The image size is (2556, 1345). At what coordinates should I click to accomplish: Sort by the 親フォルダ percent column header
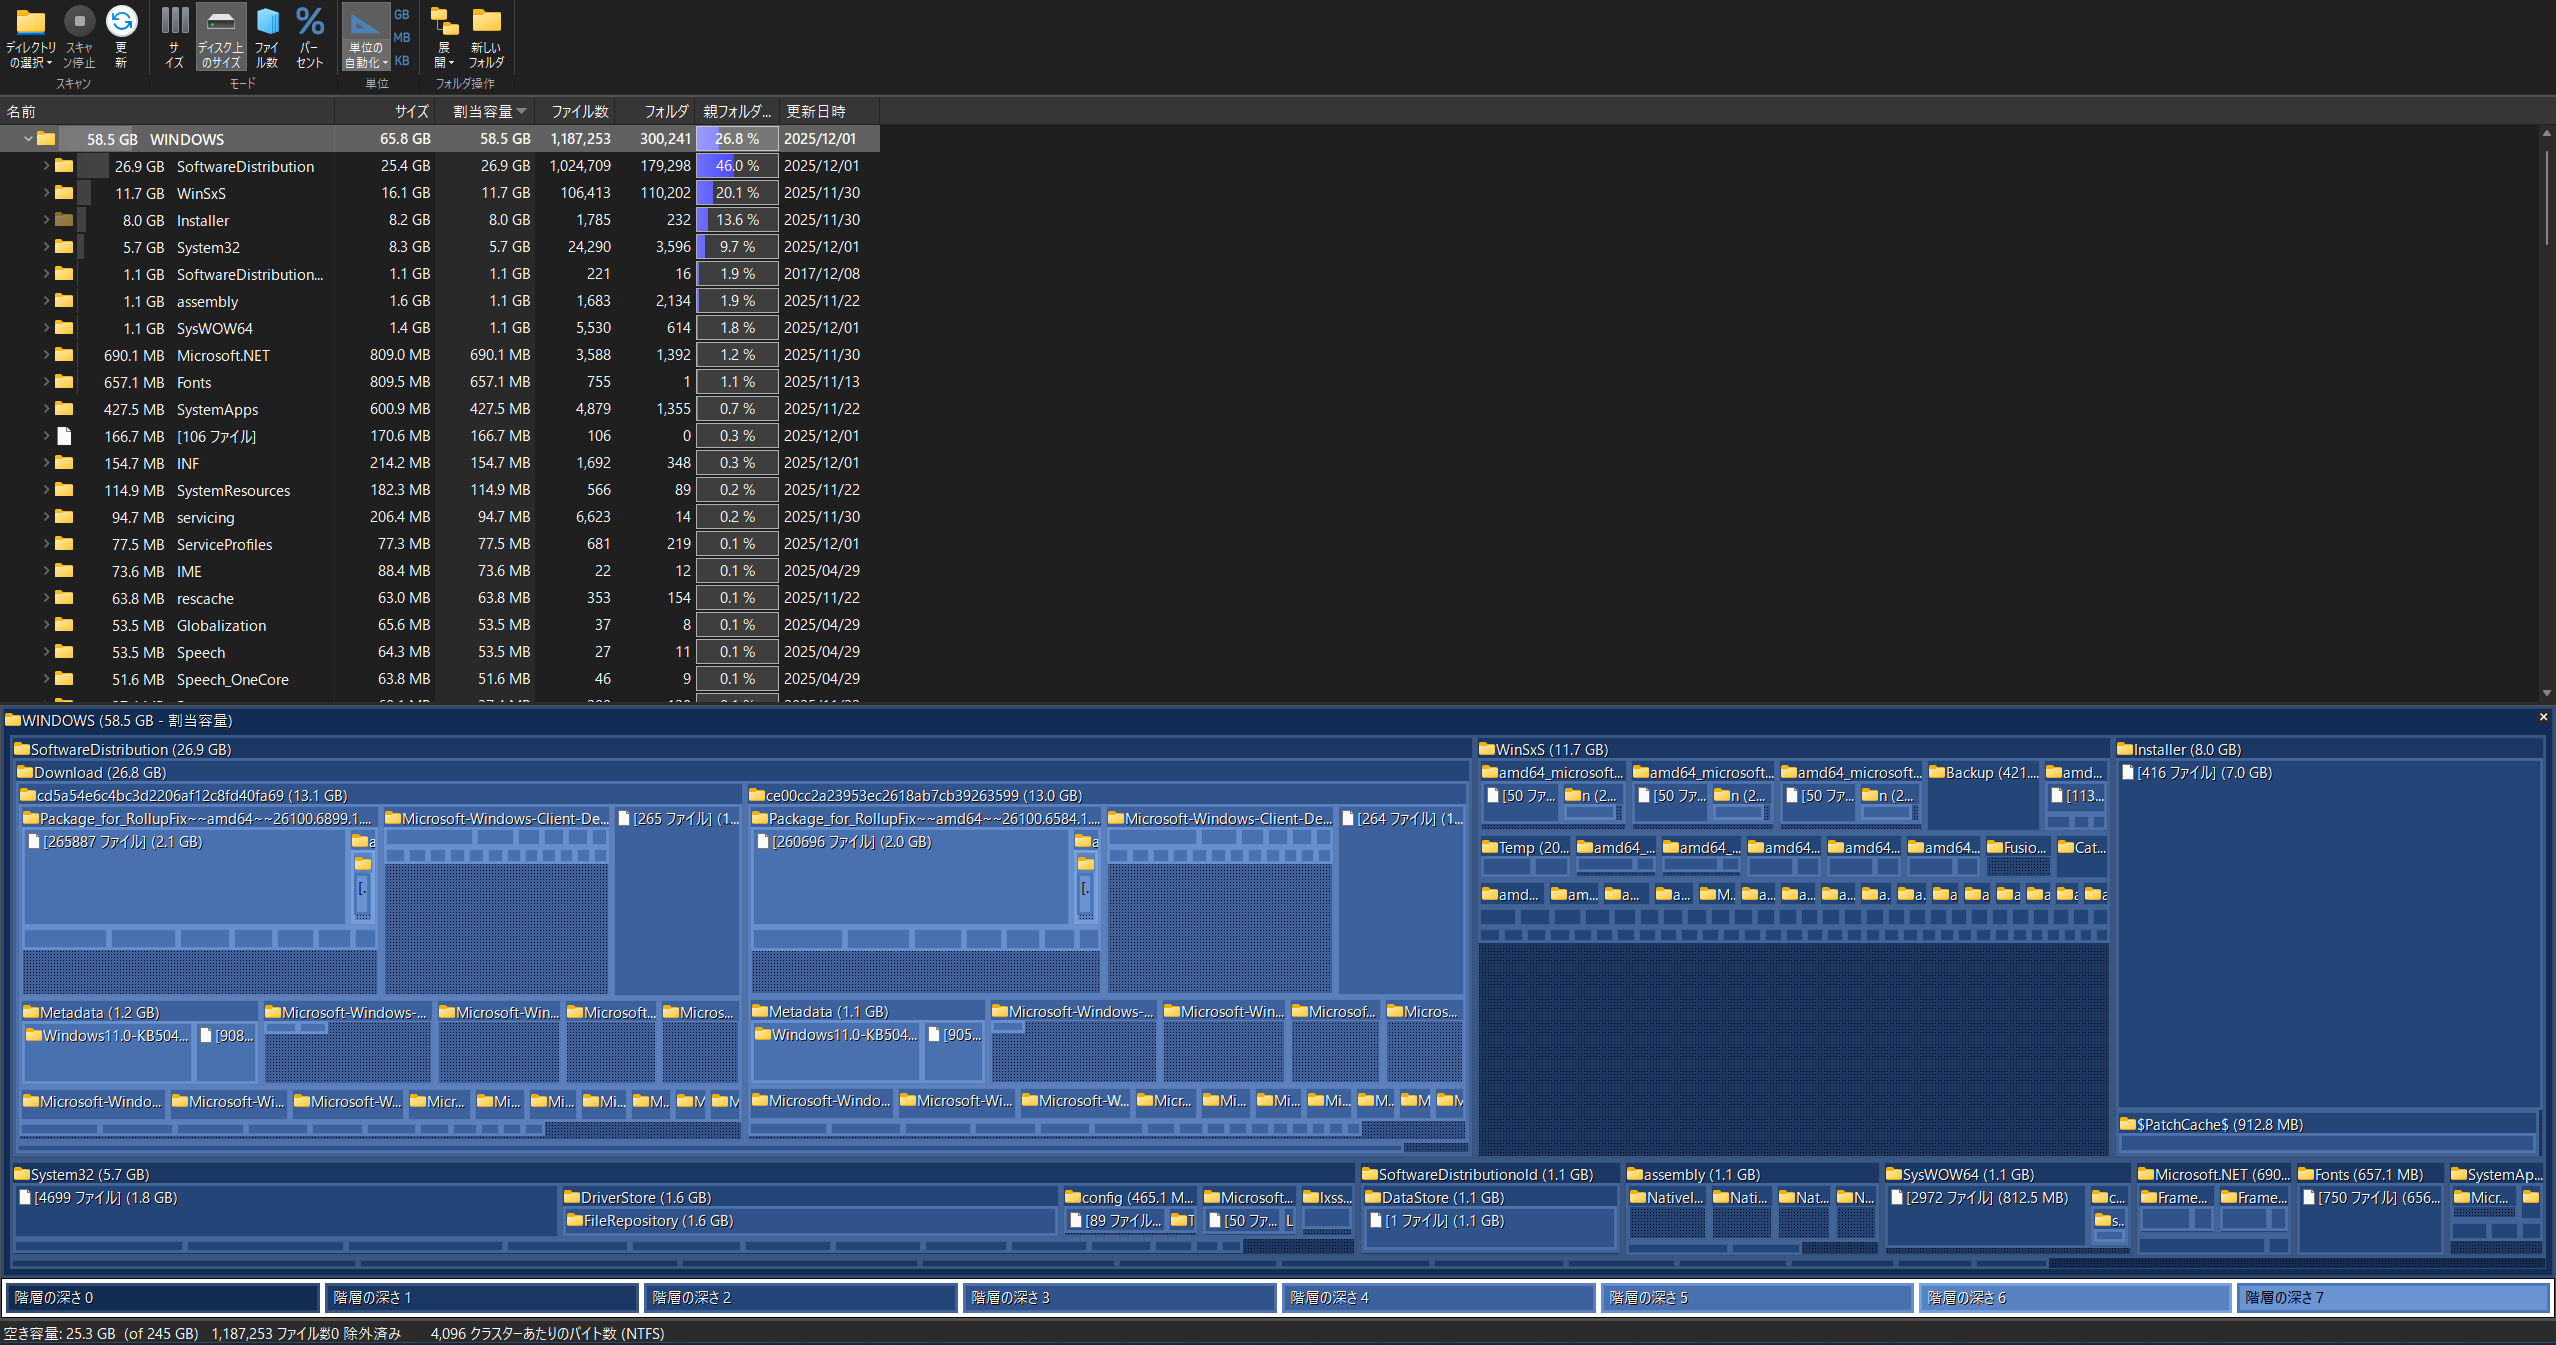tap(737, 111)
